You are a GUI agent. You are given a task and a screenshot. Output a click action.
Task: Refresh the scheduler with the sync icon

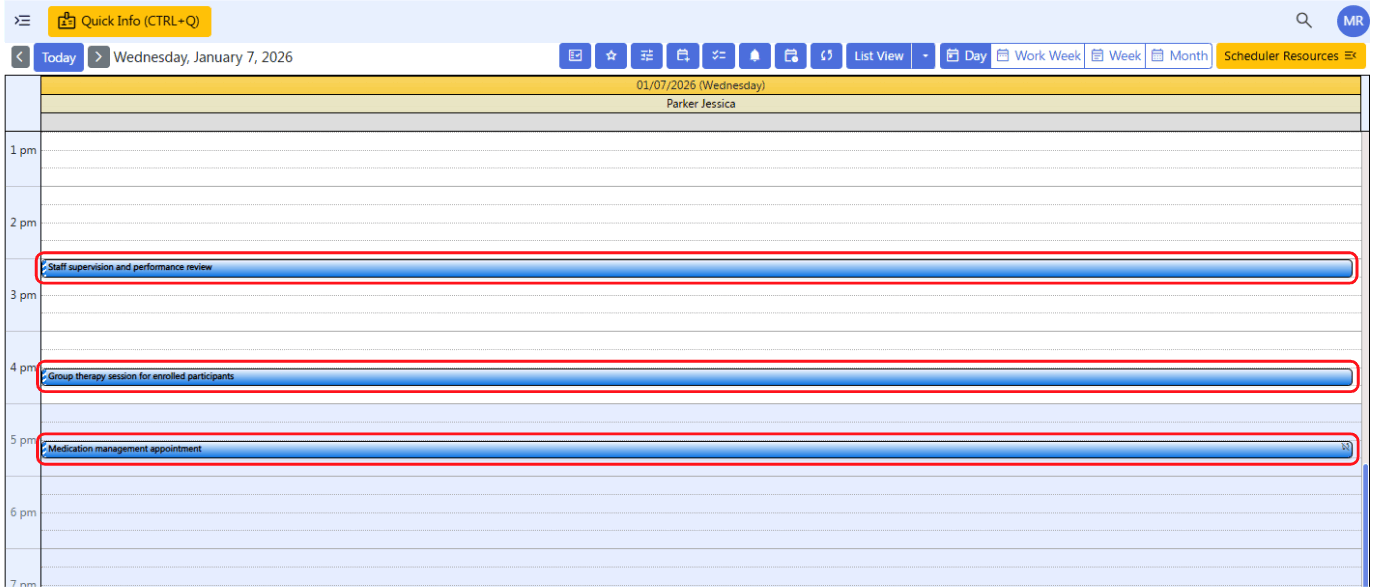click(826, 56)
